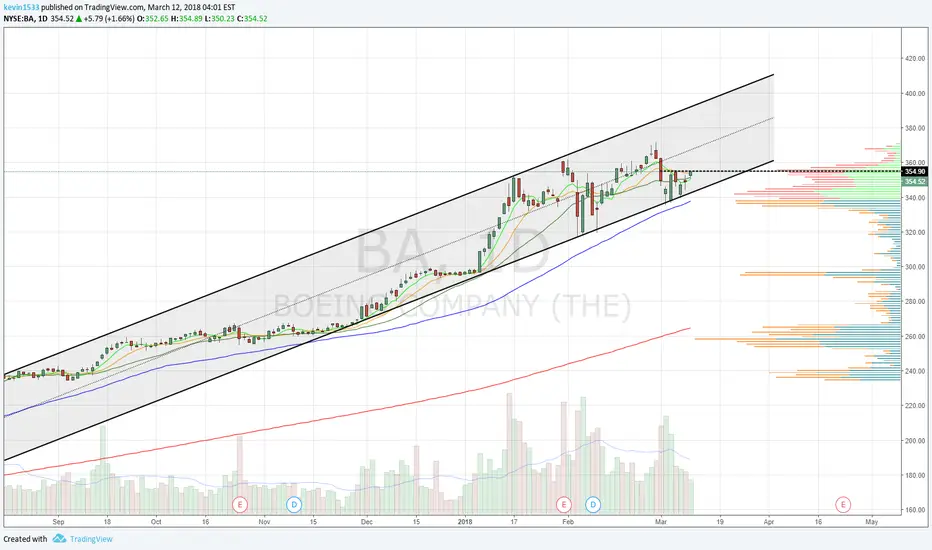Click the 160.00 price axis label
Screen dimensions: 932x550
pyautogui.click(x=915, y=510)
